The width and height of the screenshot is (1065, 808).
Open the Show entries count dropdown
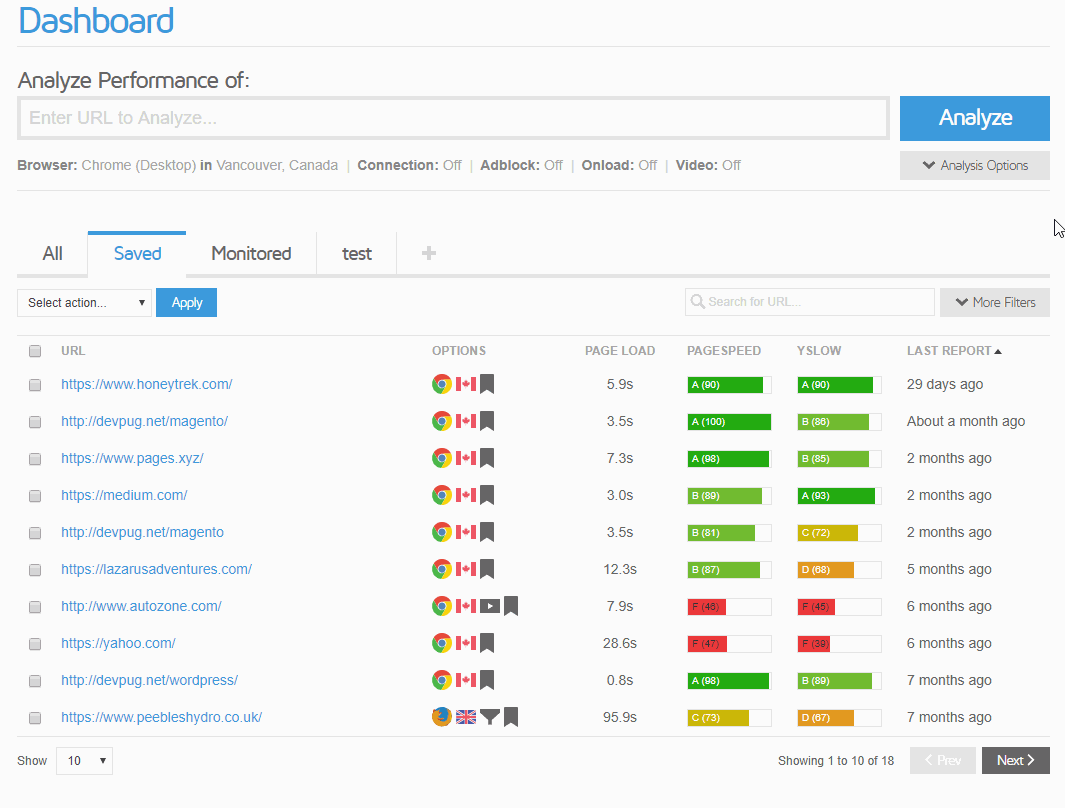[x=84, y=761]
